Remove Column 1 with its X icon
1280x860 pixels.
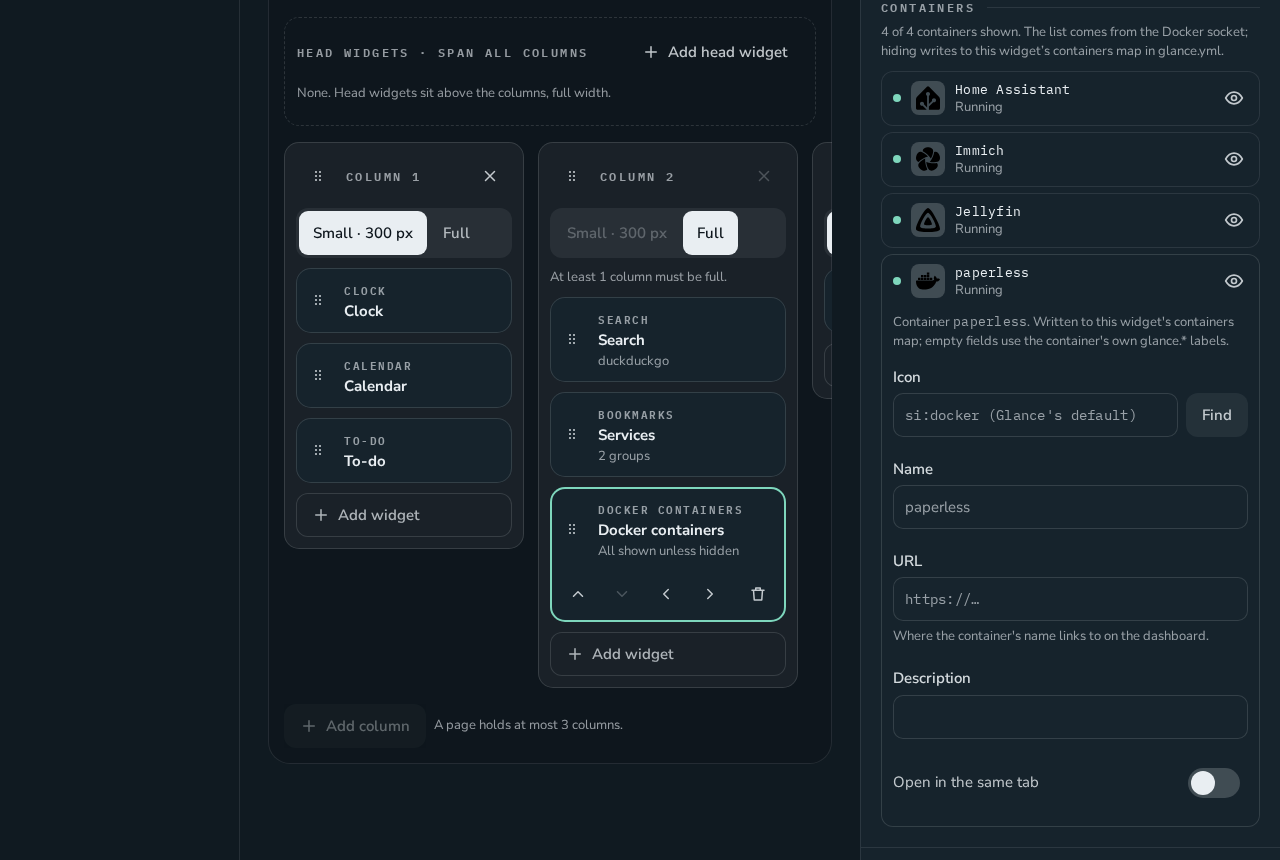[x=490, y=176]
